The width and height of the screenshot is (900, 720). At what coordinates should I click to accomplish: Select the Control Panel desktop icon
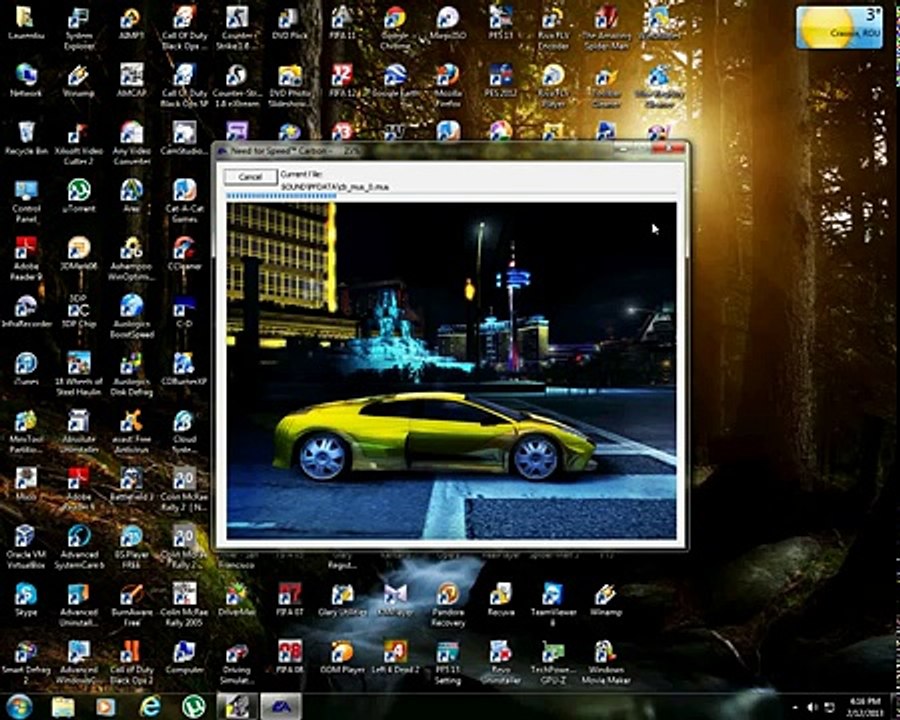click(x=26, y=201)
